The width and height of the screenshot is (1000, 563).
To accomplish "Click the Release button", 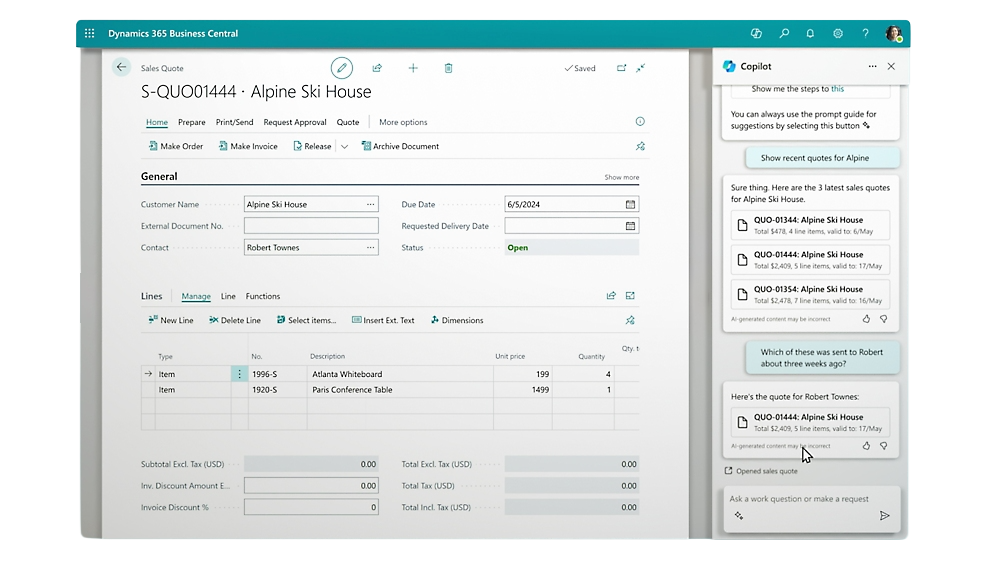I will [312, 146].
